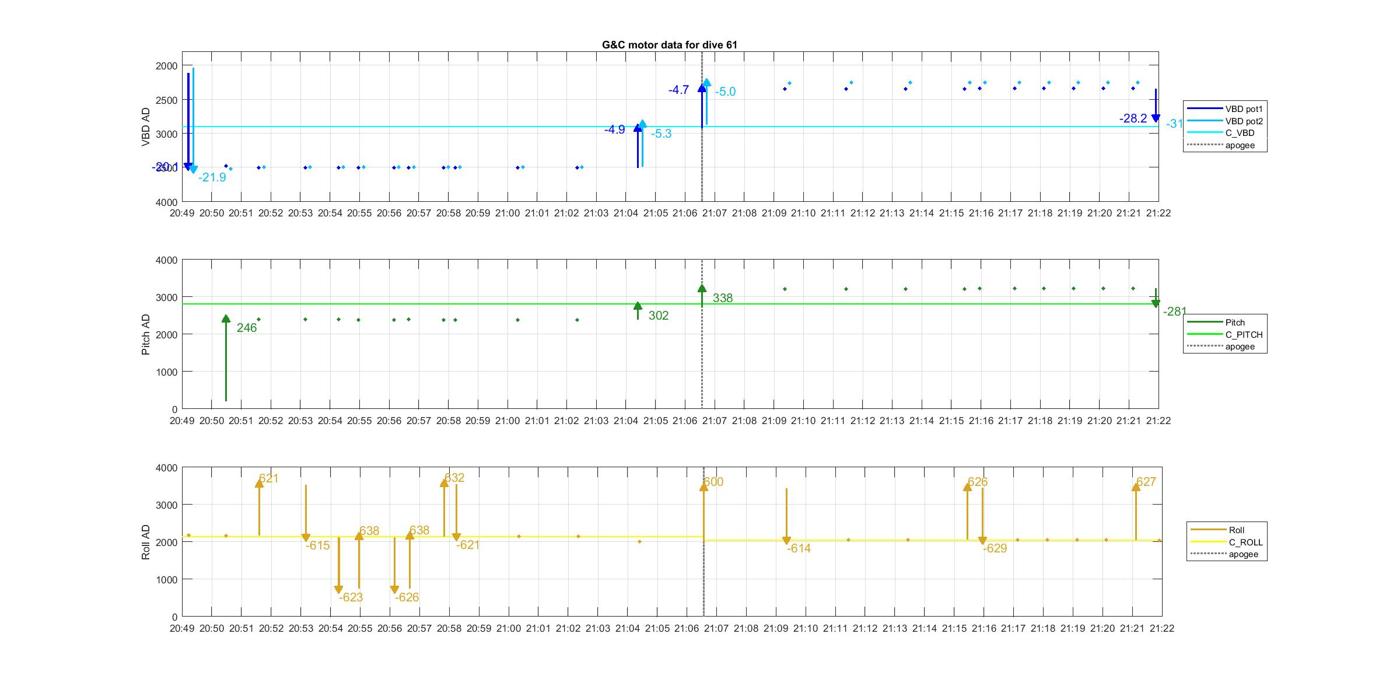Click the "-21.9" annotation in the VBD plot
The image size is (1400, 693).
click(212, 177)
